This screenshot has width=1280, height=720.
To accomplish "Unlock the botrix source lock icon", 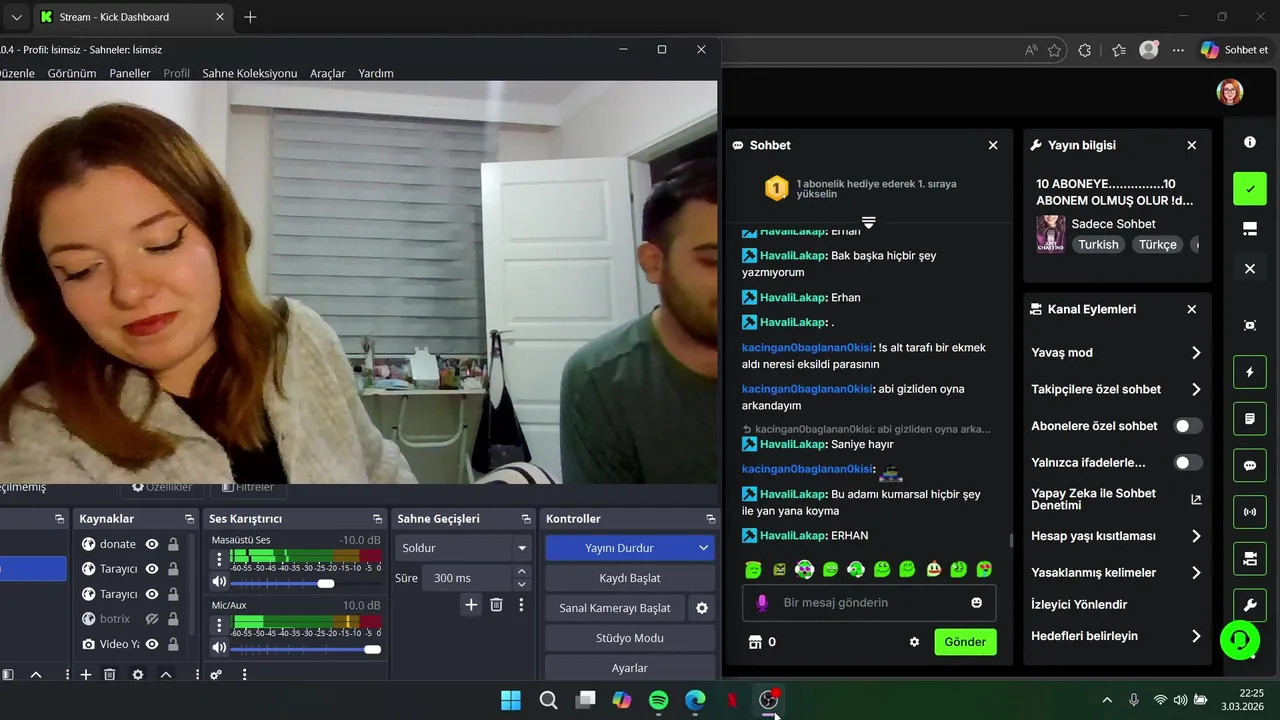I will click(x=173, y=619).
